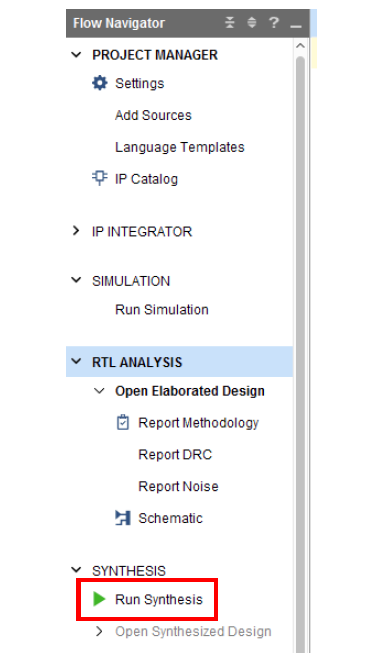
Task: Click the scrollbar up arrow
Action: click(300, 45)
